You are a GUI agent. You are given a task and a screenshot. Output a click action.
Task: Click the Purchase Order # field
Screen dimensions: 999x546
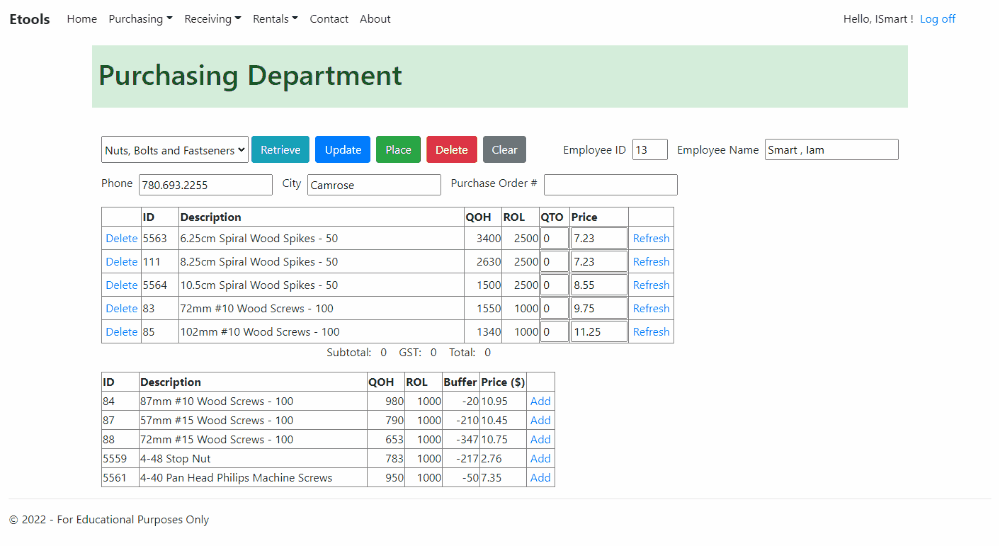click(610, 185)
